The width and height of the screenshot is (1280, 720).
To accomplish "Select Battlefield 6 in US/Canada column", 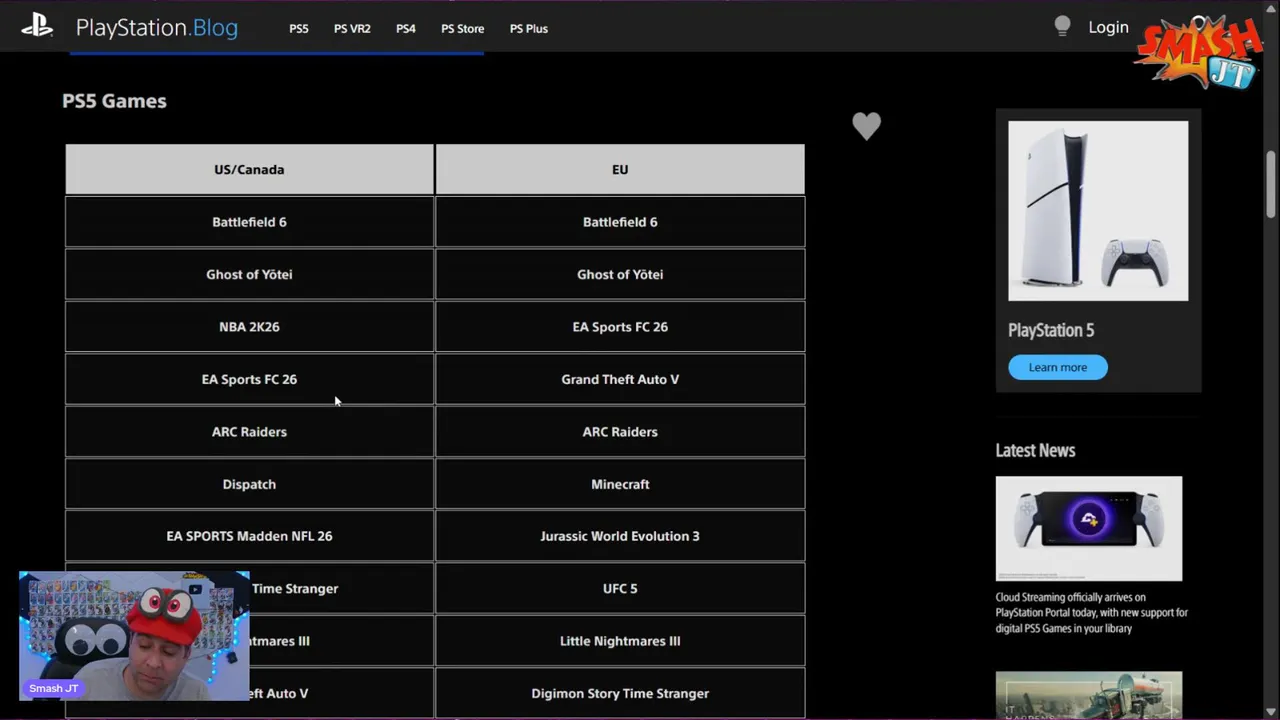I will click(249, 222).
